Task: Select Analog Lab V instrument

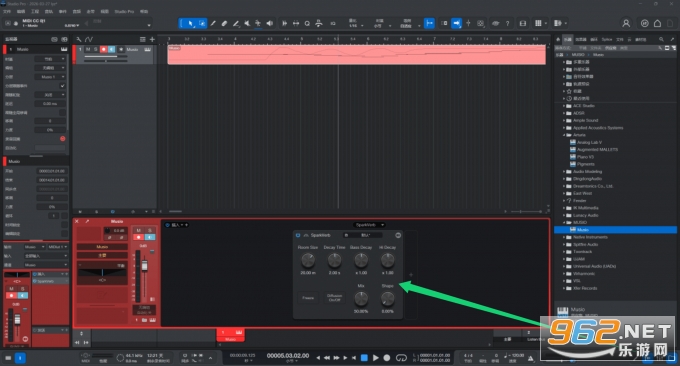Action: tap(589, 142)
